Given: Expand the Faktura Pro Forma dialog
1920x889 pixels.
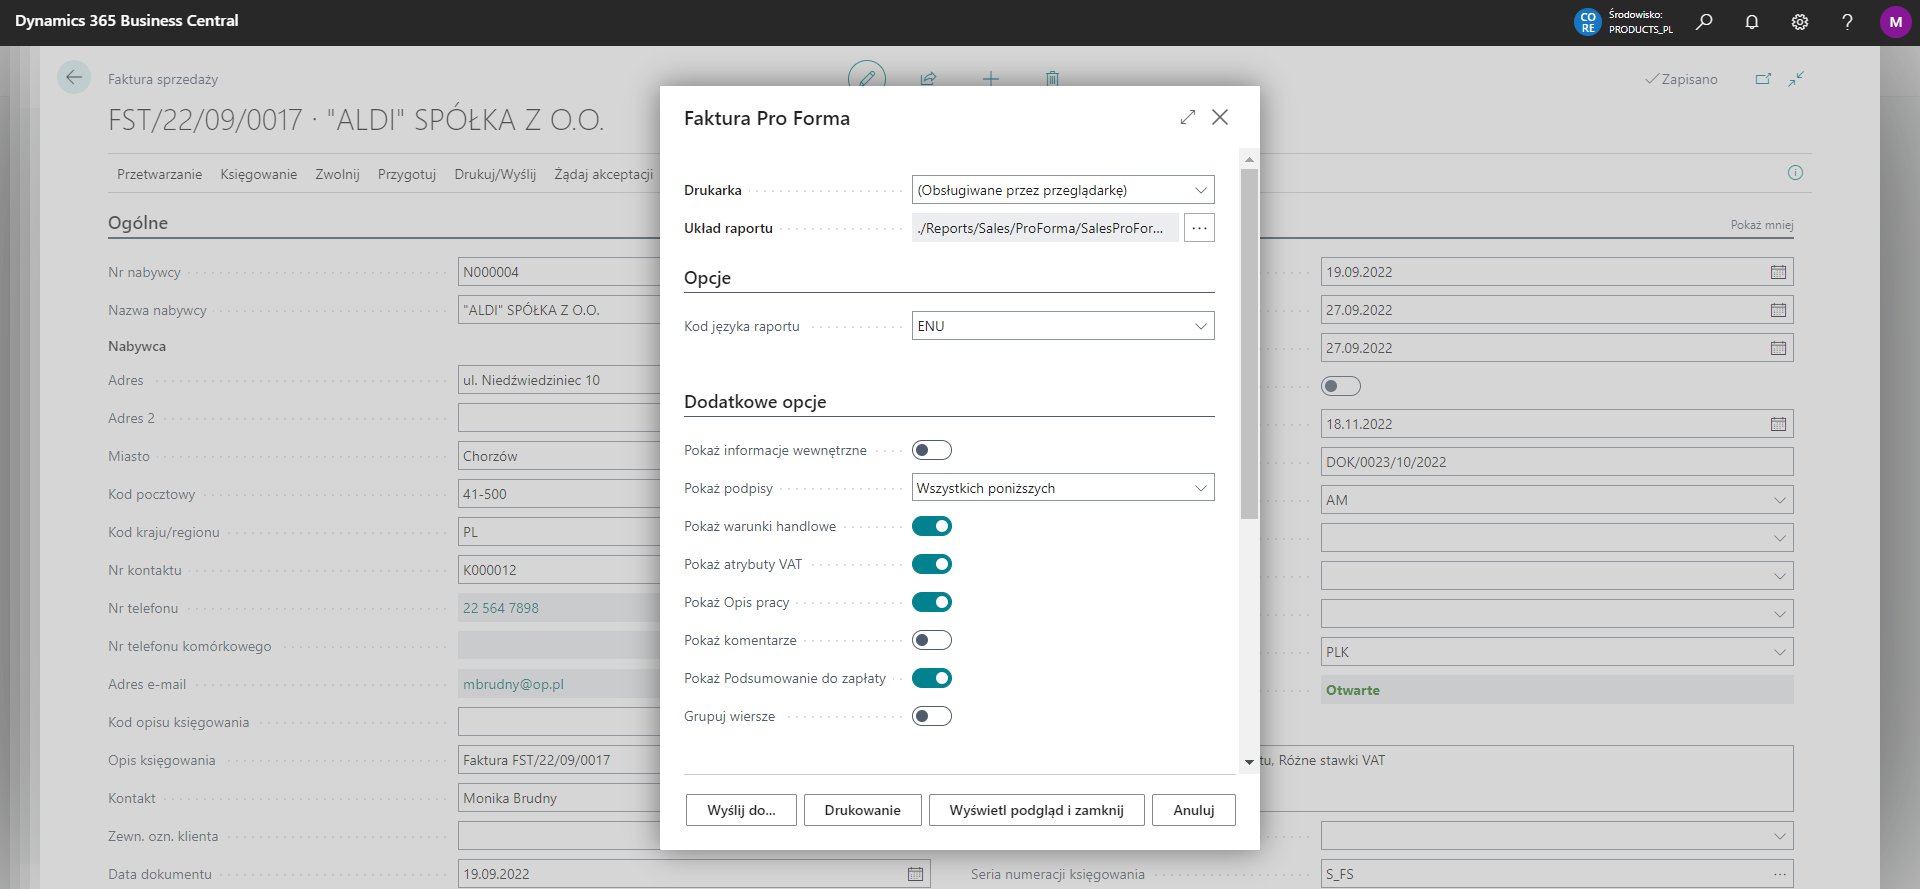Looking at the screenshot, I should point(1188,117).
